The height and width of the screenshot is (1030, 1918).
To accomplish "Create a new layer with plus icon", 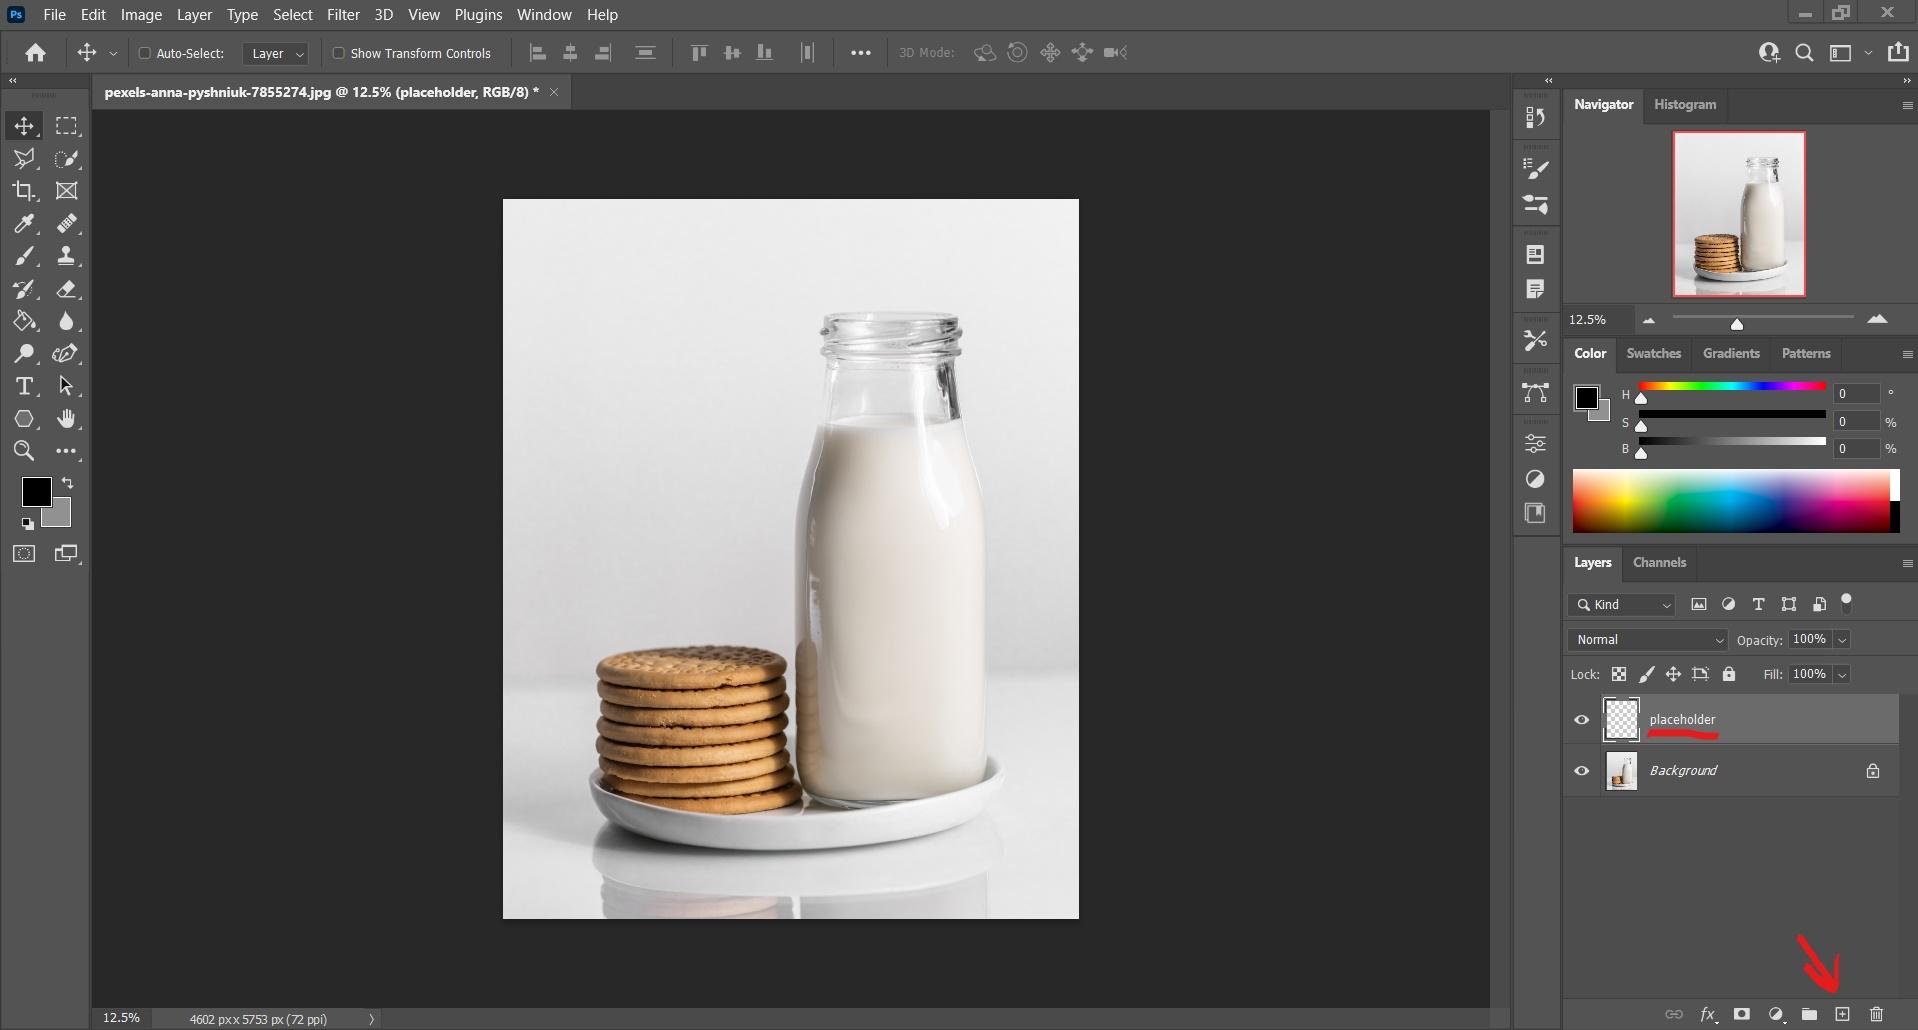I will coord(1842,1014).
